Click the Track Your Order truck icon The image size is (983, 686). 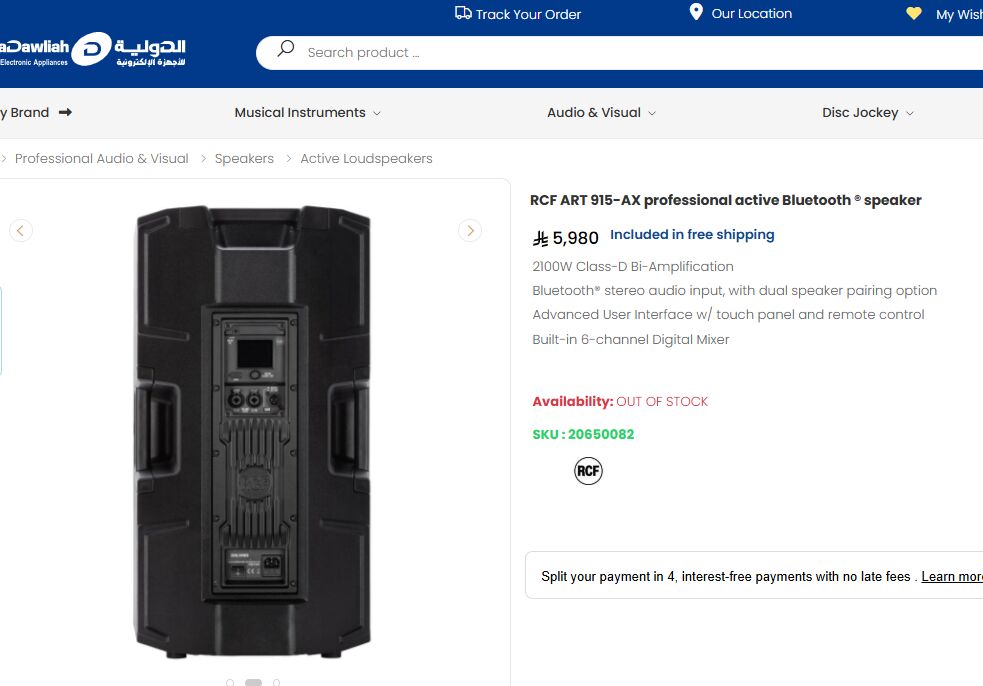click(x=463, y=13)
